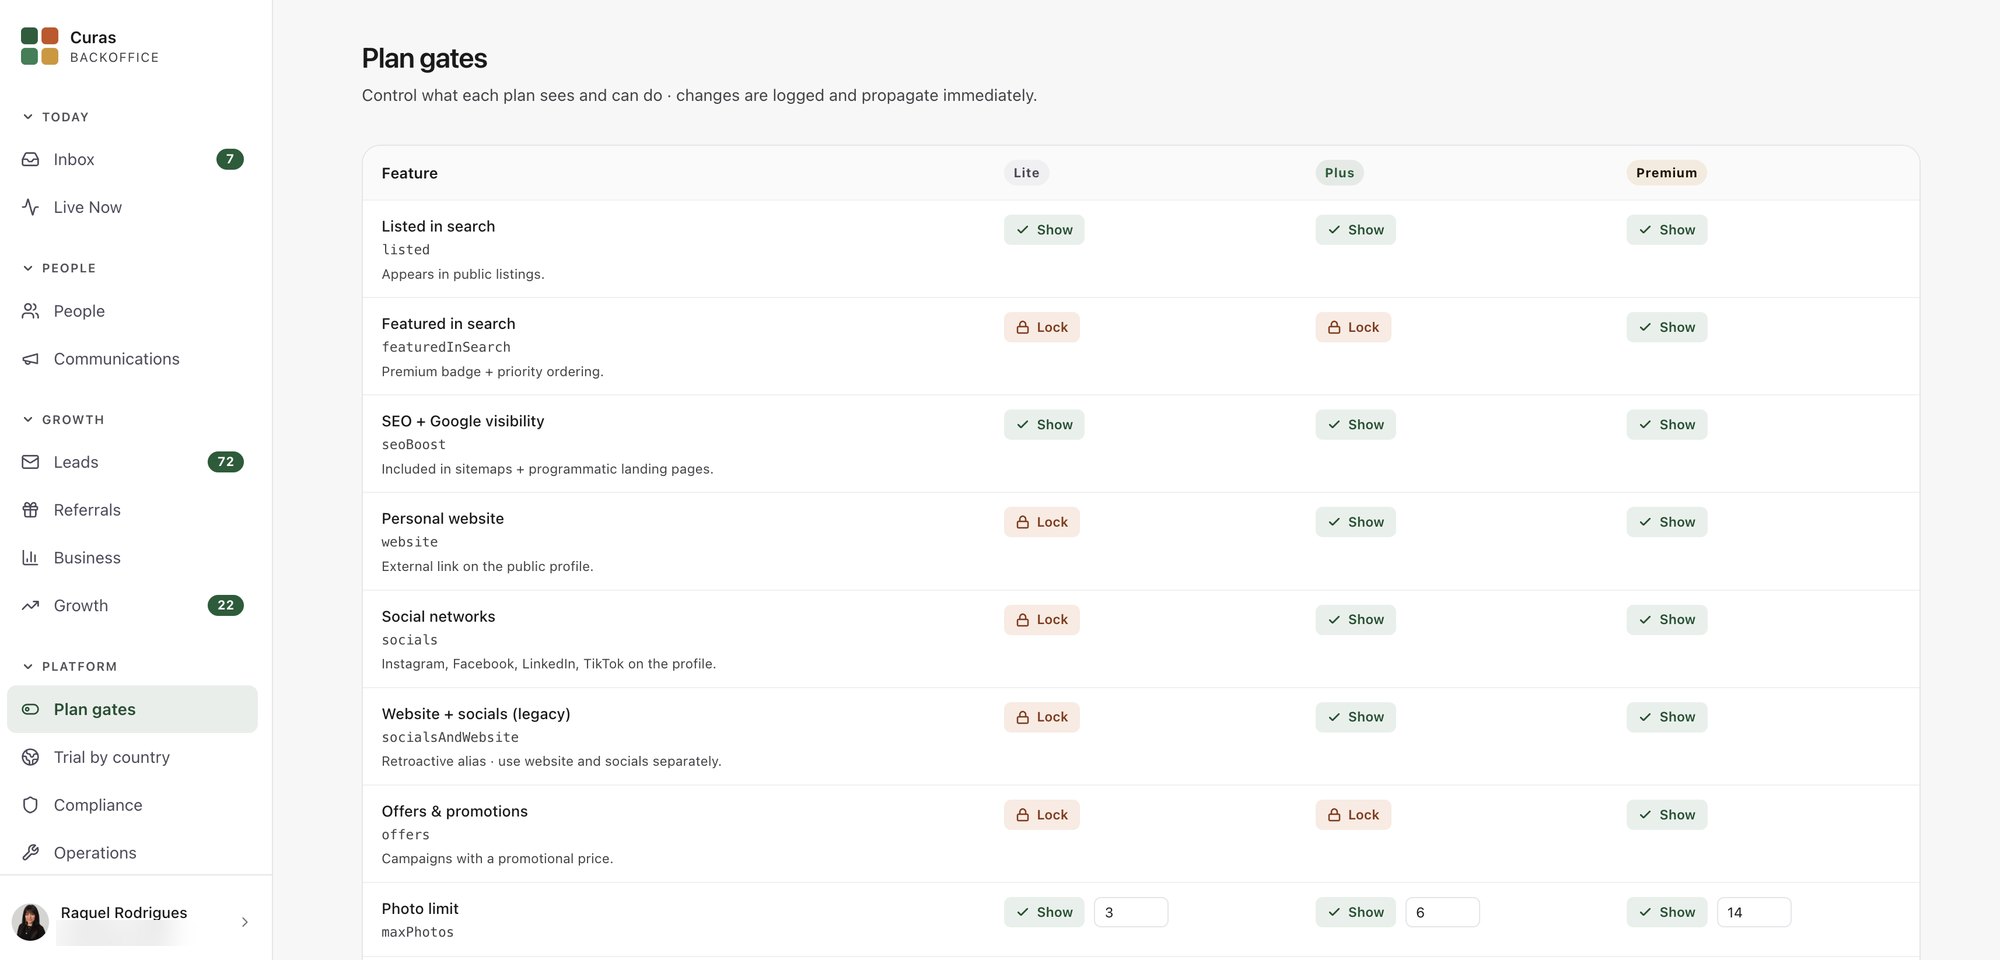Toggle Lite lock for Featured in search
The width and height of the screenshot is (2000, 960).
1042,327
